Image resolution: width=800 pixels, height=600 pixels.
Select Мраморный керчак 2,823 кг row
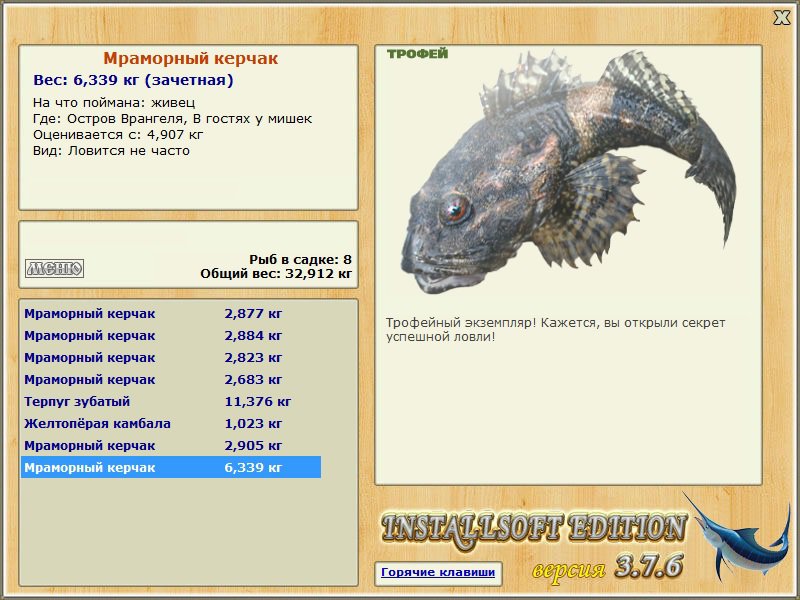pos(171,358)
